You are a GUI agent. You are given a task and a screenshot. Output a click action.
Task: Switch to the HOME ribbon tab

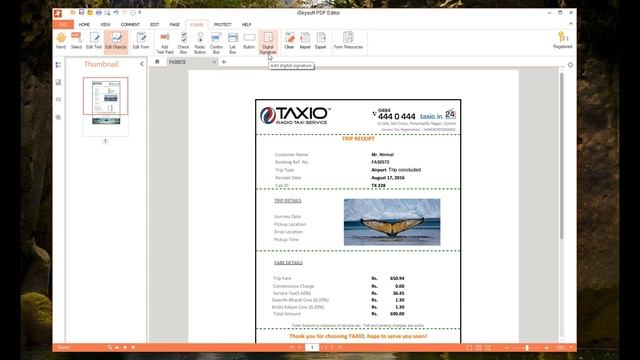pos(84,24)
